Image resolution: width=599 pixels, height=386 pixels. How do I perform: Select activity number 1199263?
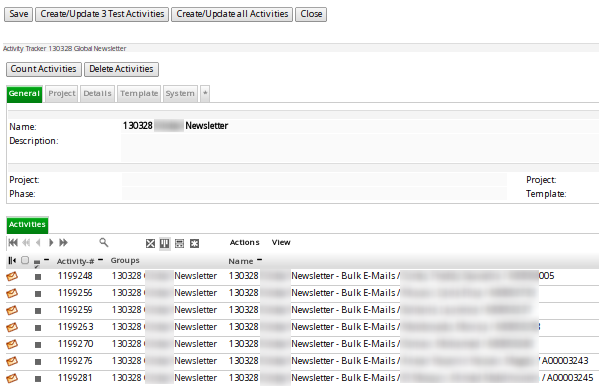point(75,327)
